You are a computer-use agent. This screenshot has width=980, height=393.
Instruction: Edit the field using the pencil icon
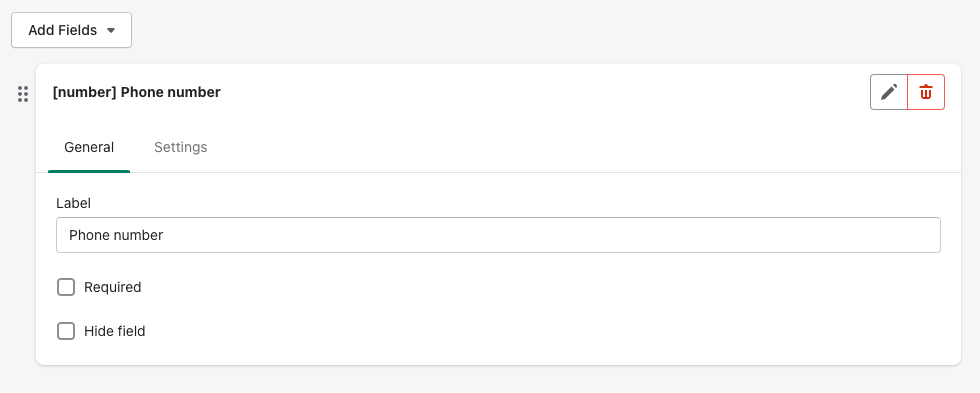889,92
